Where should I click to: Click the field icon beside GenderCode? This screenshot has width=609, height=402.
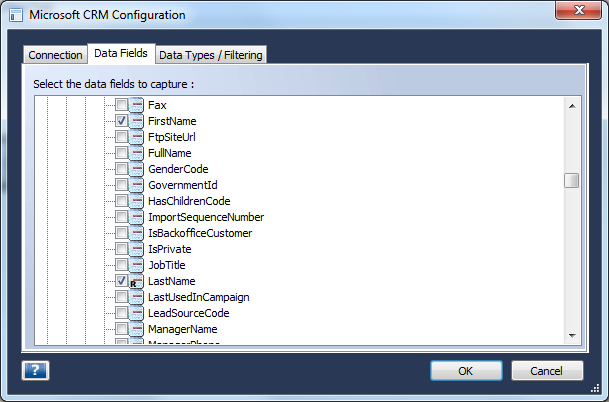pos(136,169)
